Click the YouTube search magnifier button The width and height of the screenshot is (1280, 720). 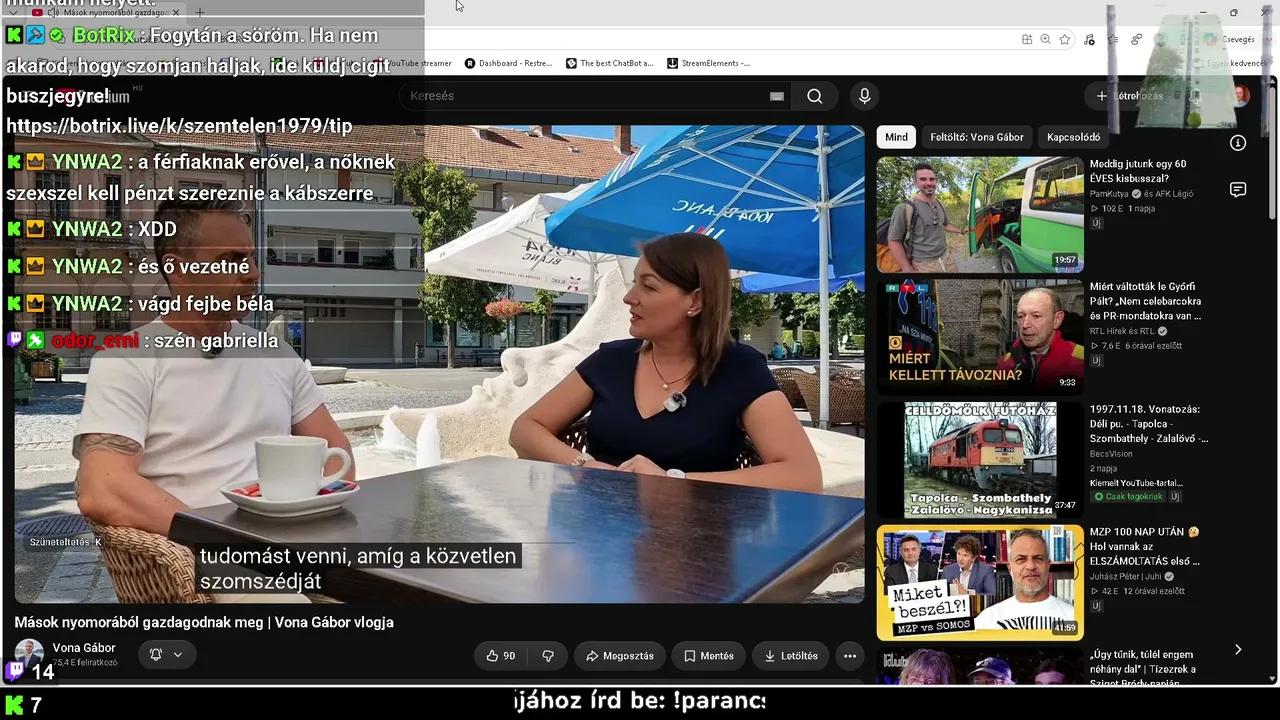pyautogui.click(x=815, y=96)
